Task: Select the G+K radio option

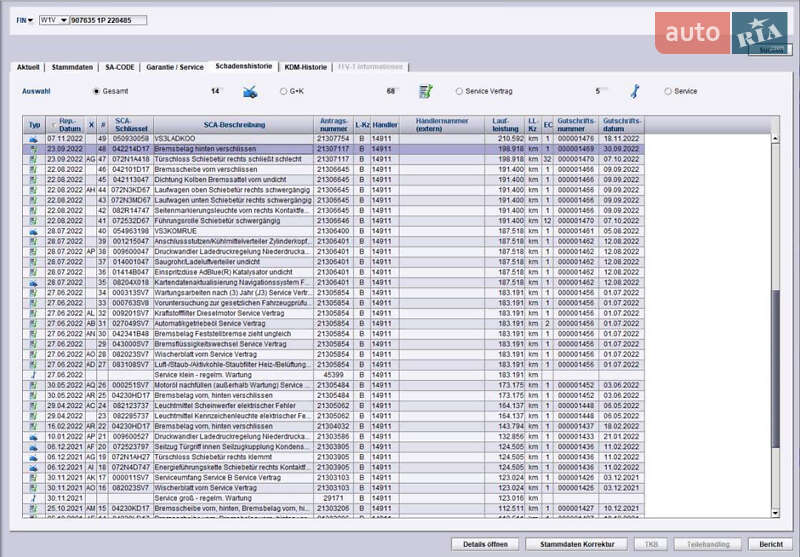Action: pyautogui.click(x=281, y=91)
